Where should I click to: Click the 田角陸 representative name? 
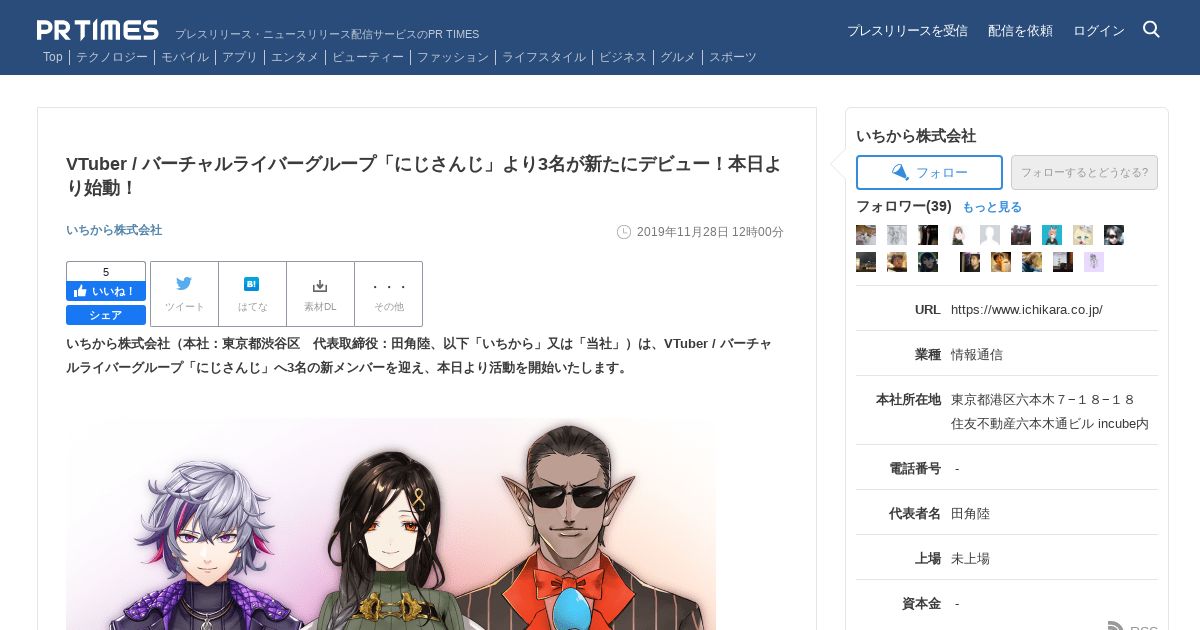coord(970,514)
